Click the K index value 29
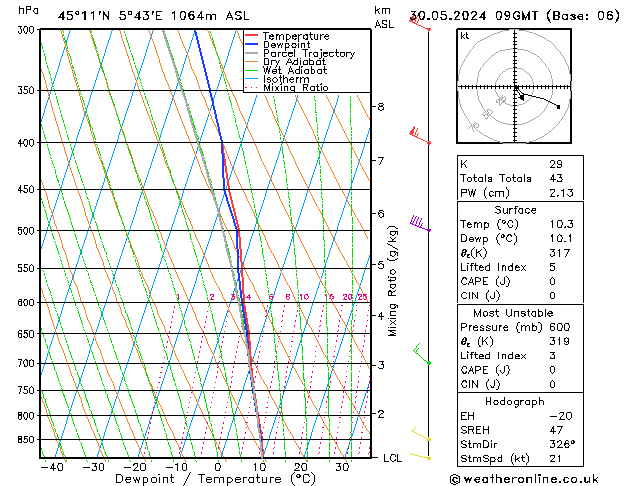629x486 pixels. point(556,164)
